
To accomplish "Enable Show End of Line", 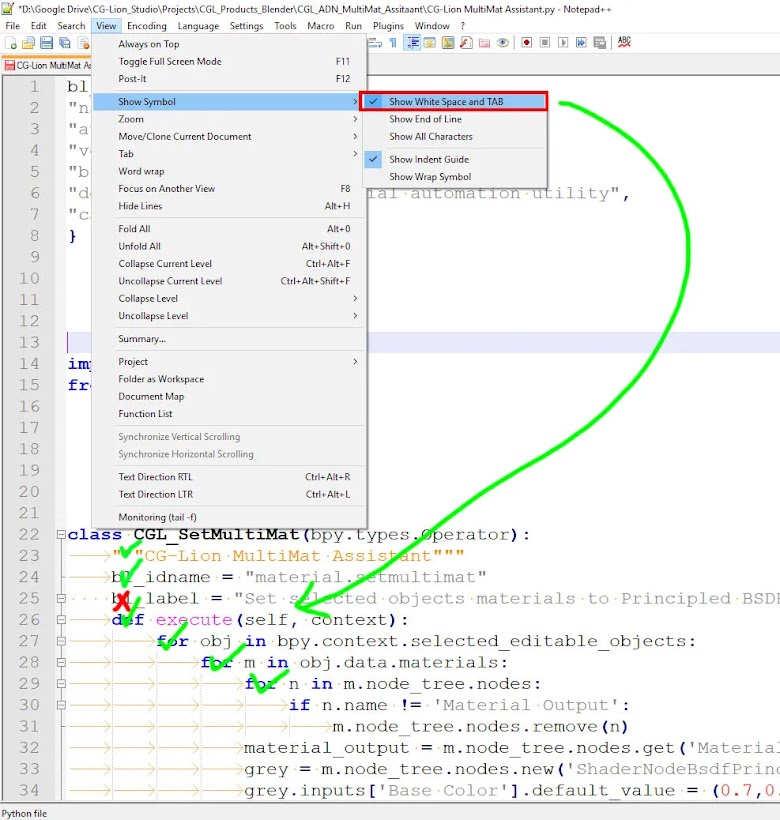I will (x=454, y=119).
